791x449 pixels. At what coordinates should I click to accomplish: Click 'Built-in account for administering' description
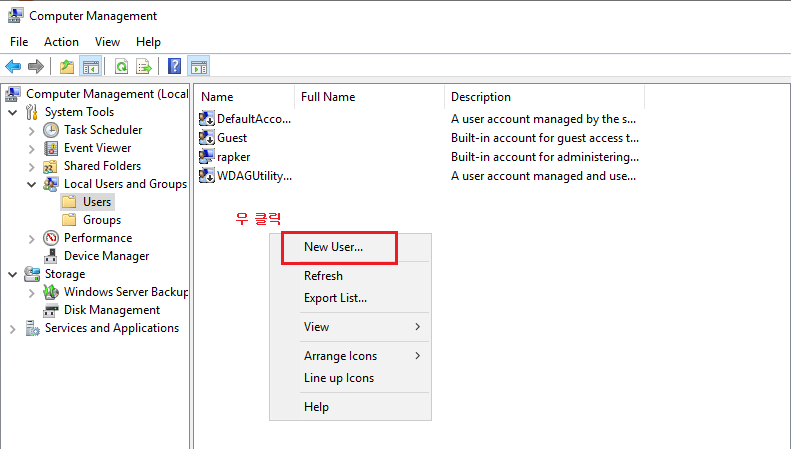[545, 157]
